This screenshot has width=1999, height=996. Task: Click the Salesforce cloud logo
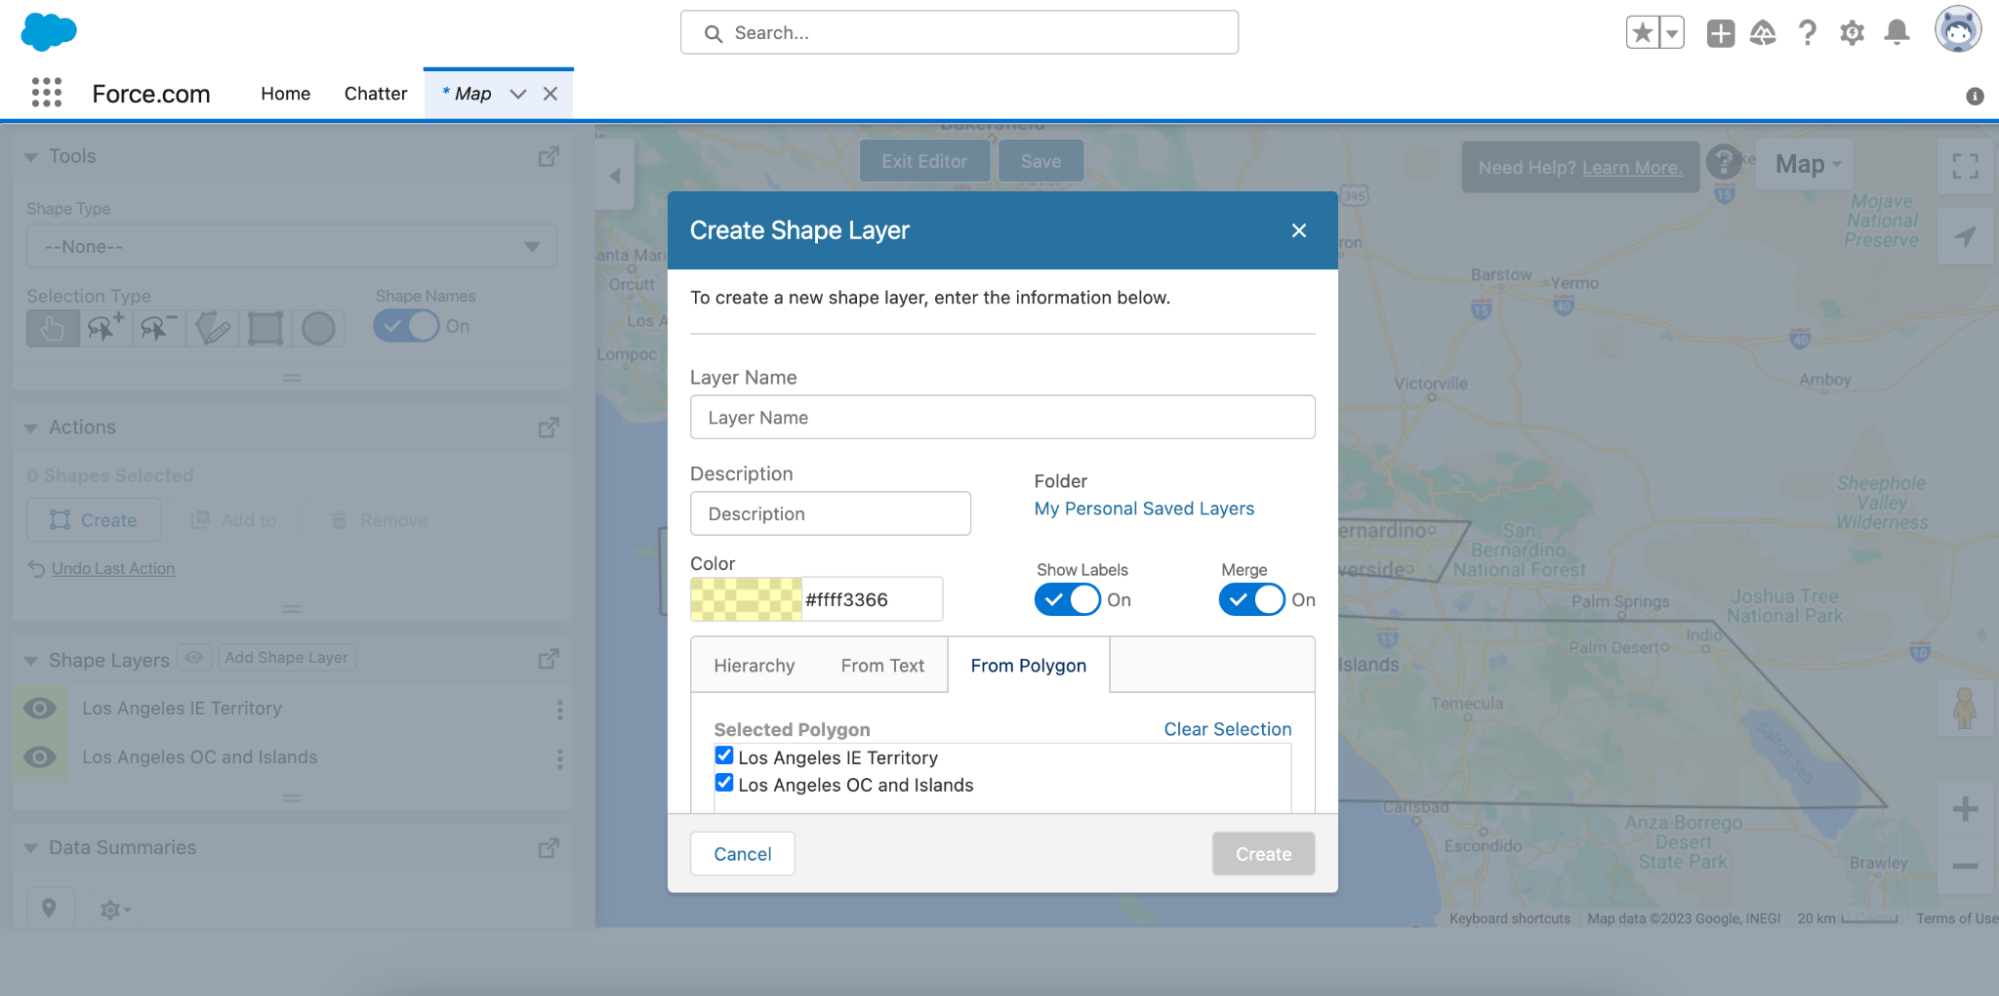[x=48, y=32]
